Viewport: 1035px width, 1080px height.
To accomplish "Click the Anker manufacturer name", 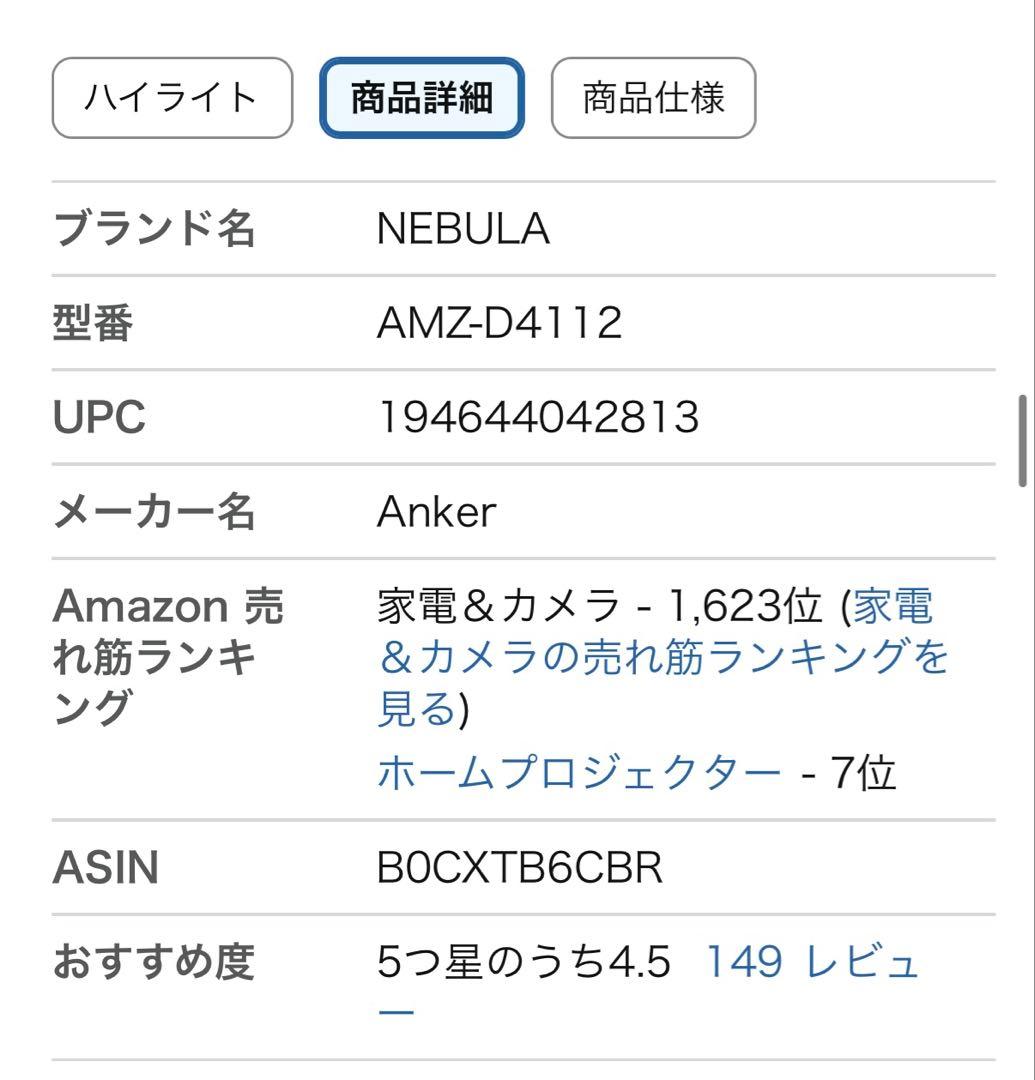I will click(x=437, y=512).
